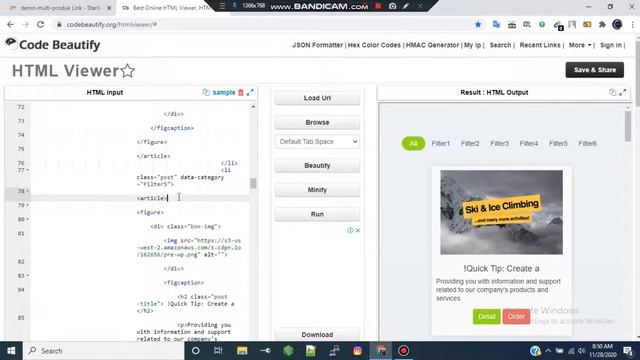640x360 pixels.
Task: Open the Chrome extensions puzzle icon
Action: click(x=602, y=24)
